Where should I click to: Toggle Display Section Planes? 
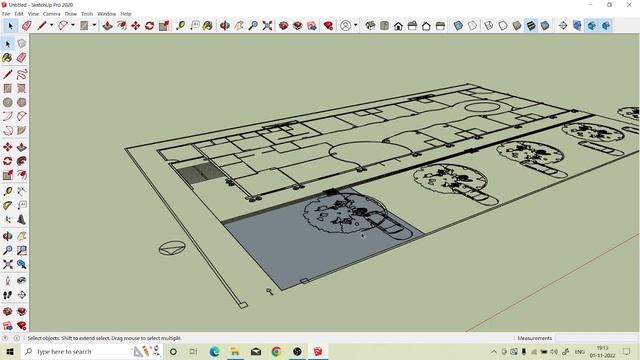tap(577, 26)
